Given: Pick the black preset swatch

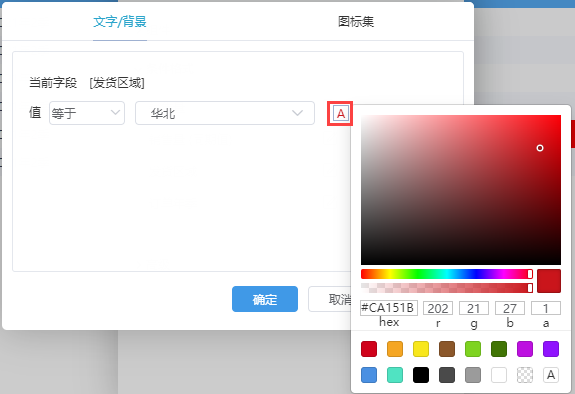Looking at the screenshot, I should (x=421, y=375).
